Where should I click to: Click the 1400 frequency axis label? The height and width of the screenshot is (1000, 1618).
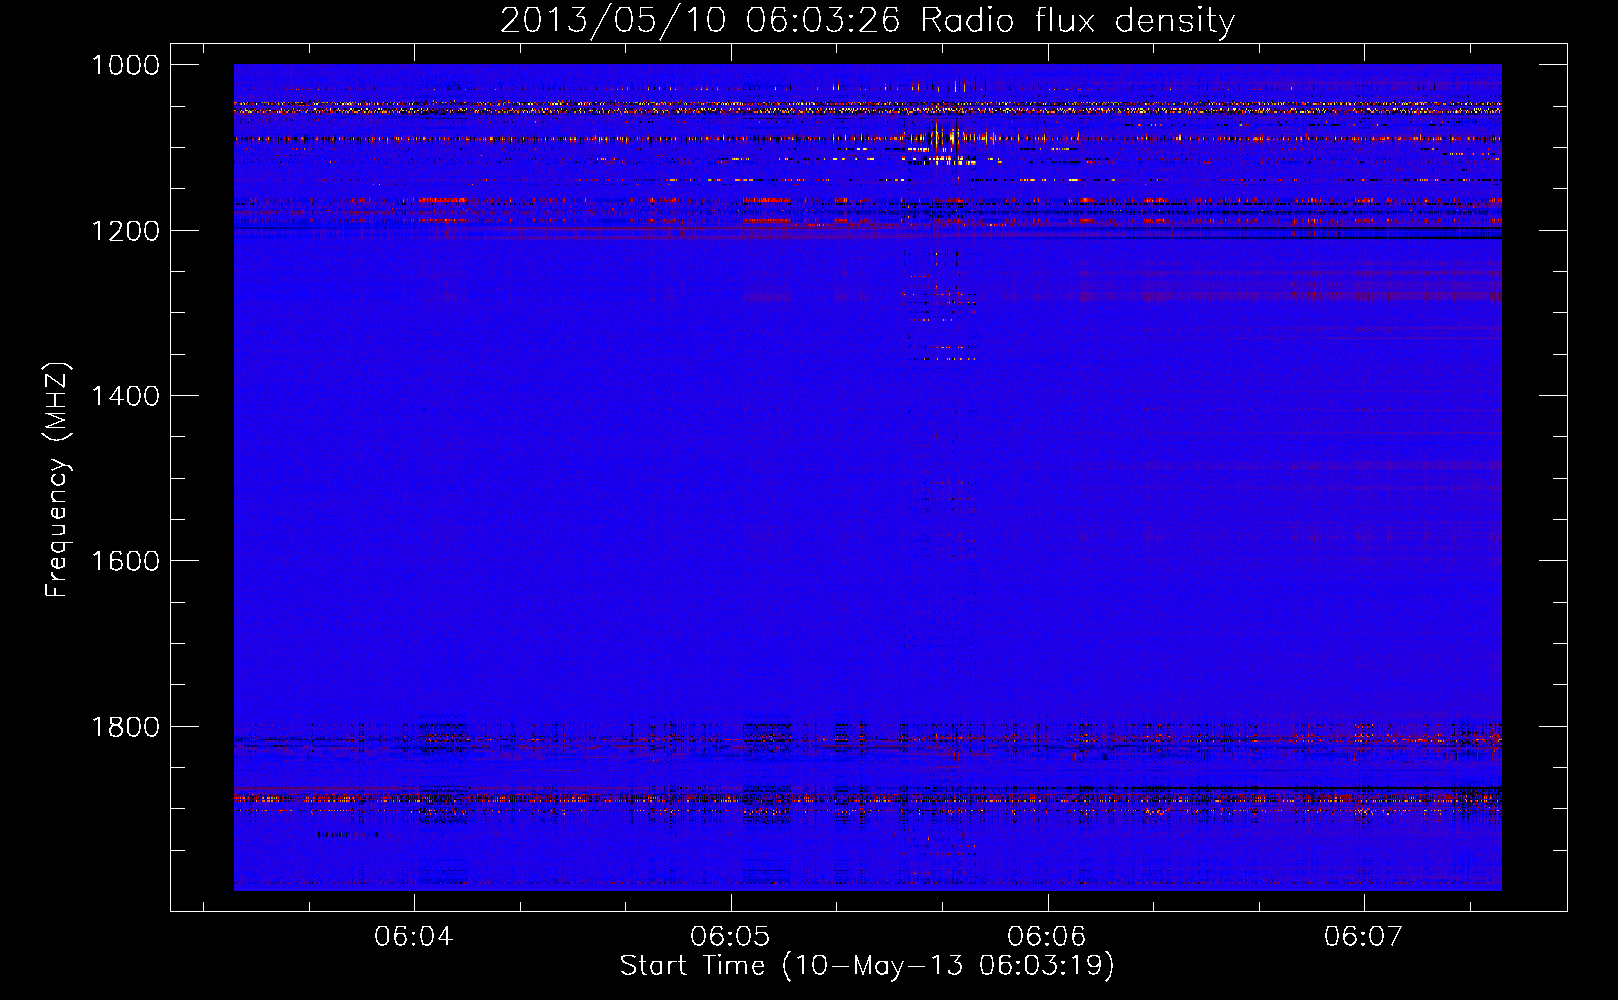coord(125,396)
